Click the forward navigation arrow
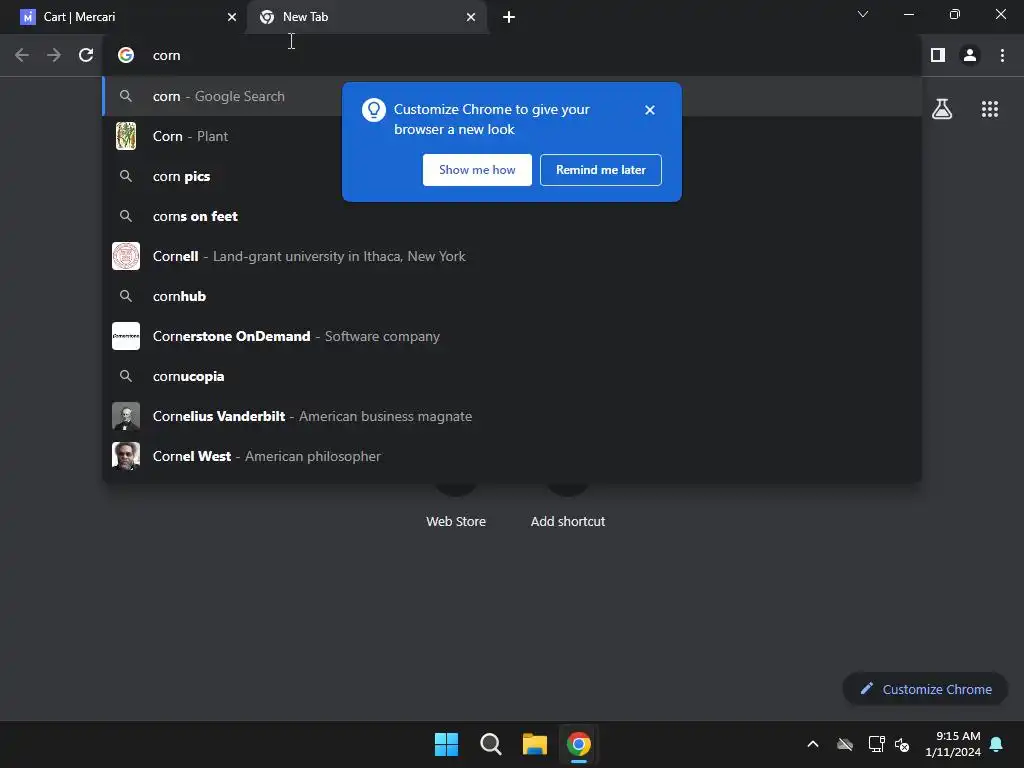Viewport: 1024px width, 768px height. click(54, 56)
